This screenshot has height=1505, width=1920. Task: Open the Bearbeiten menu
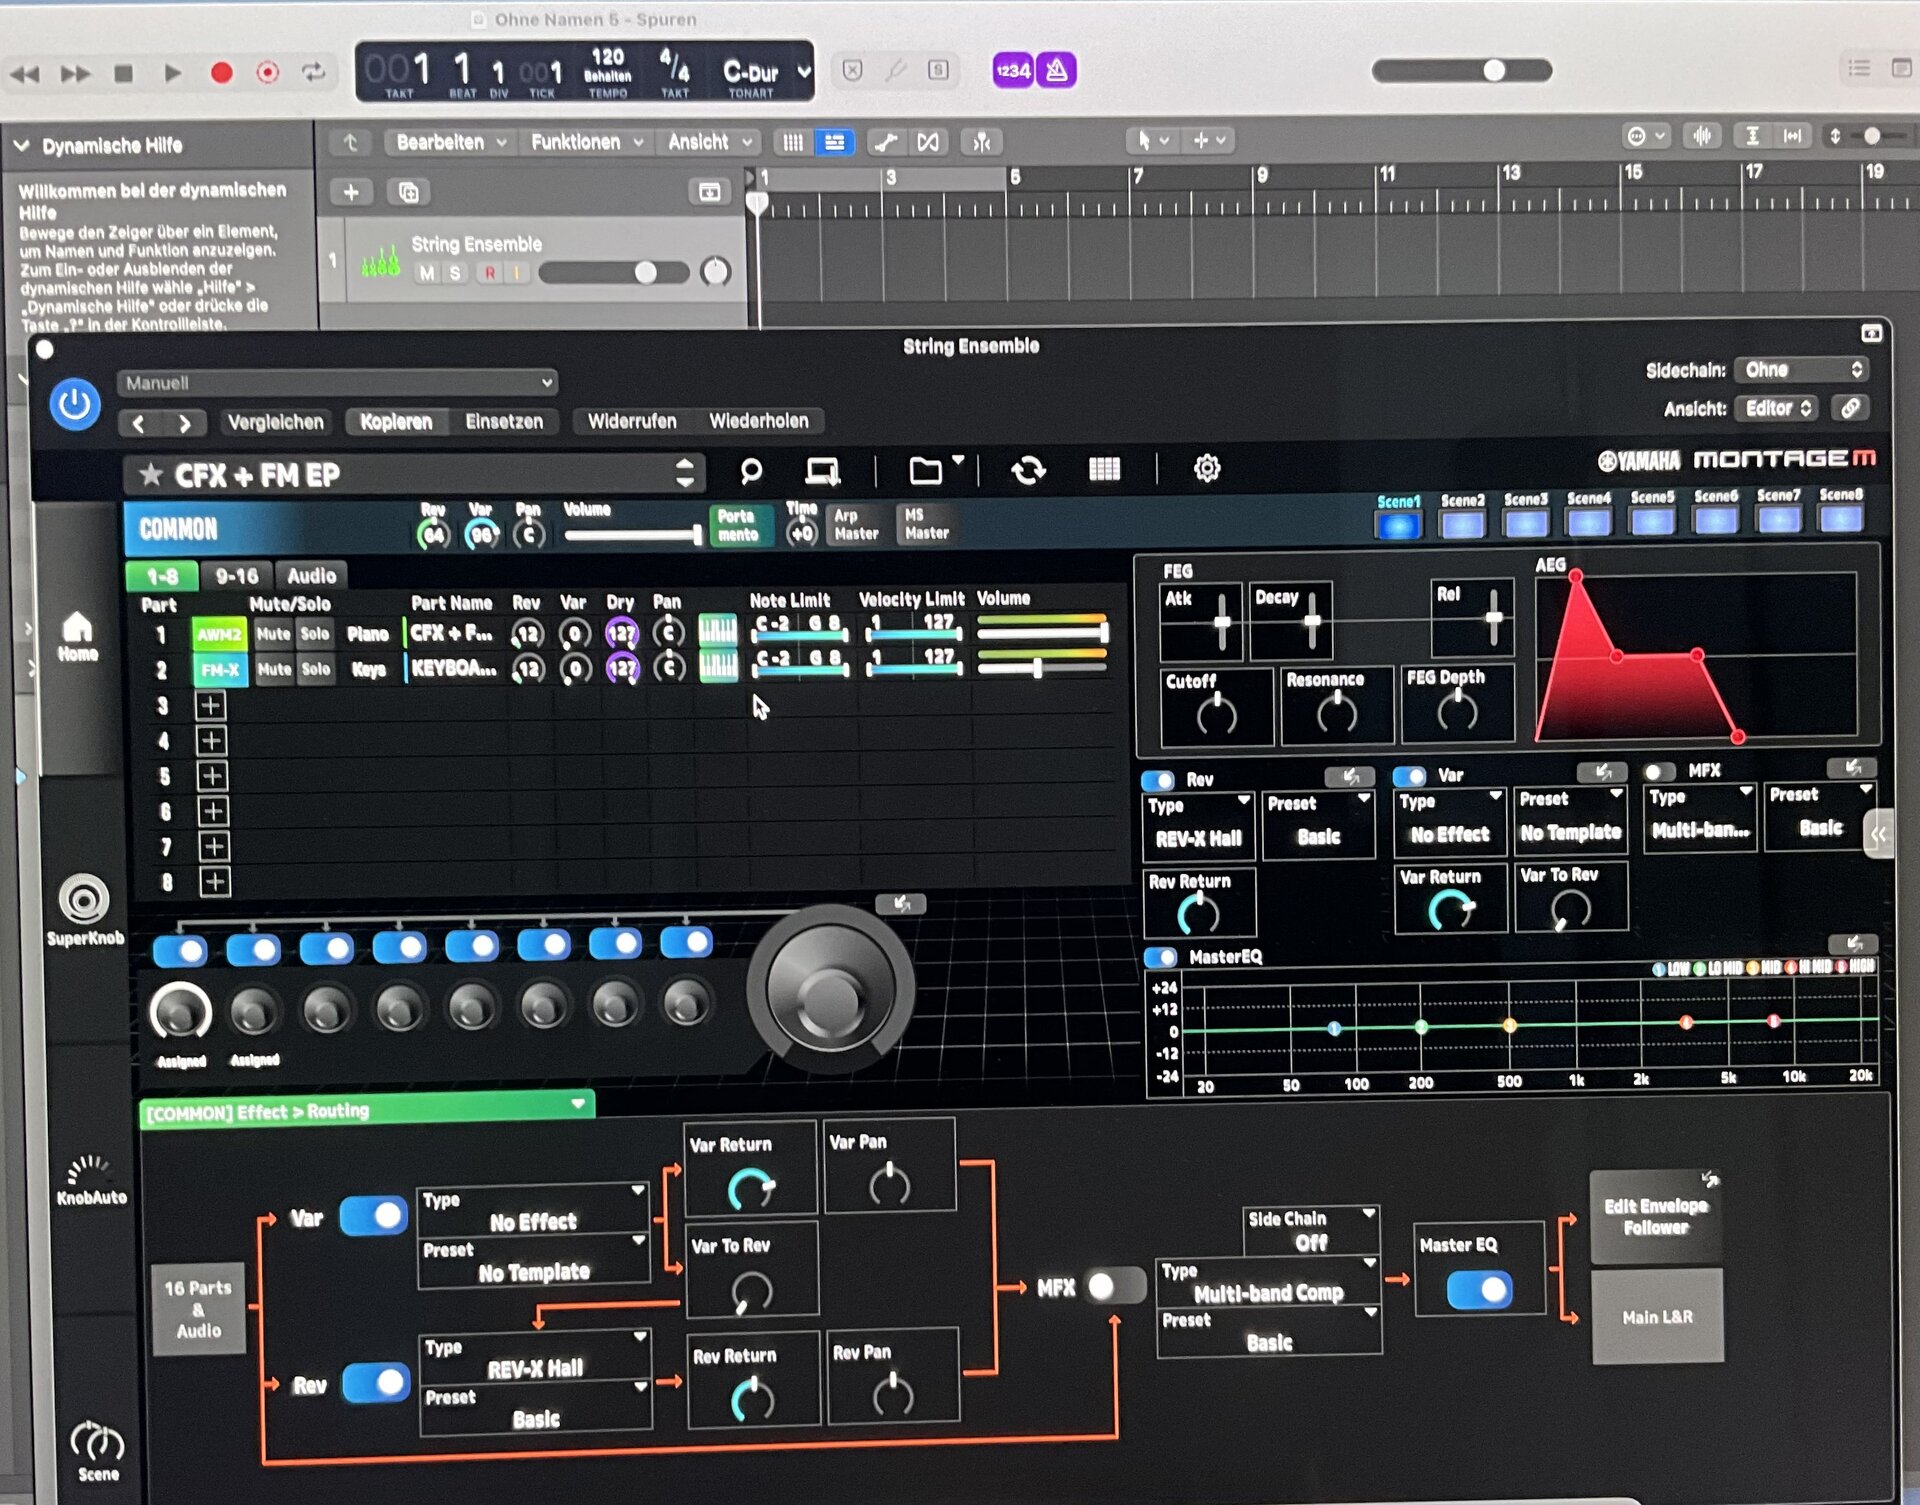point(451,142)
